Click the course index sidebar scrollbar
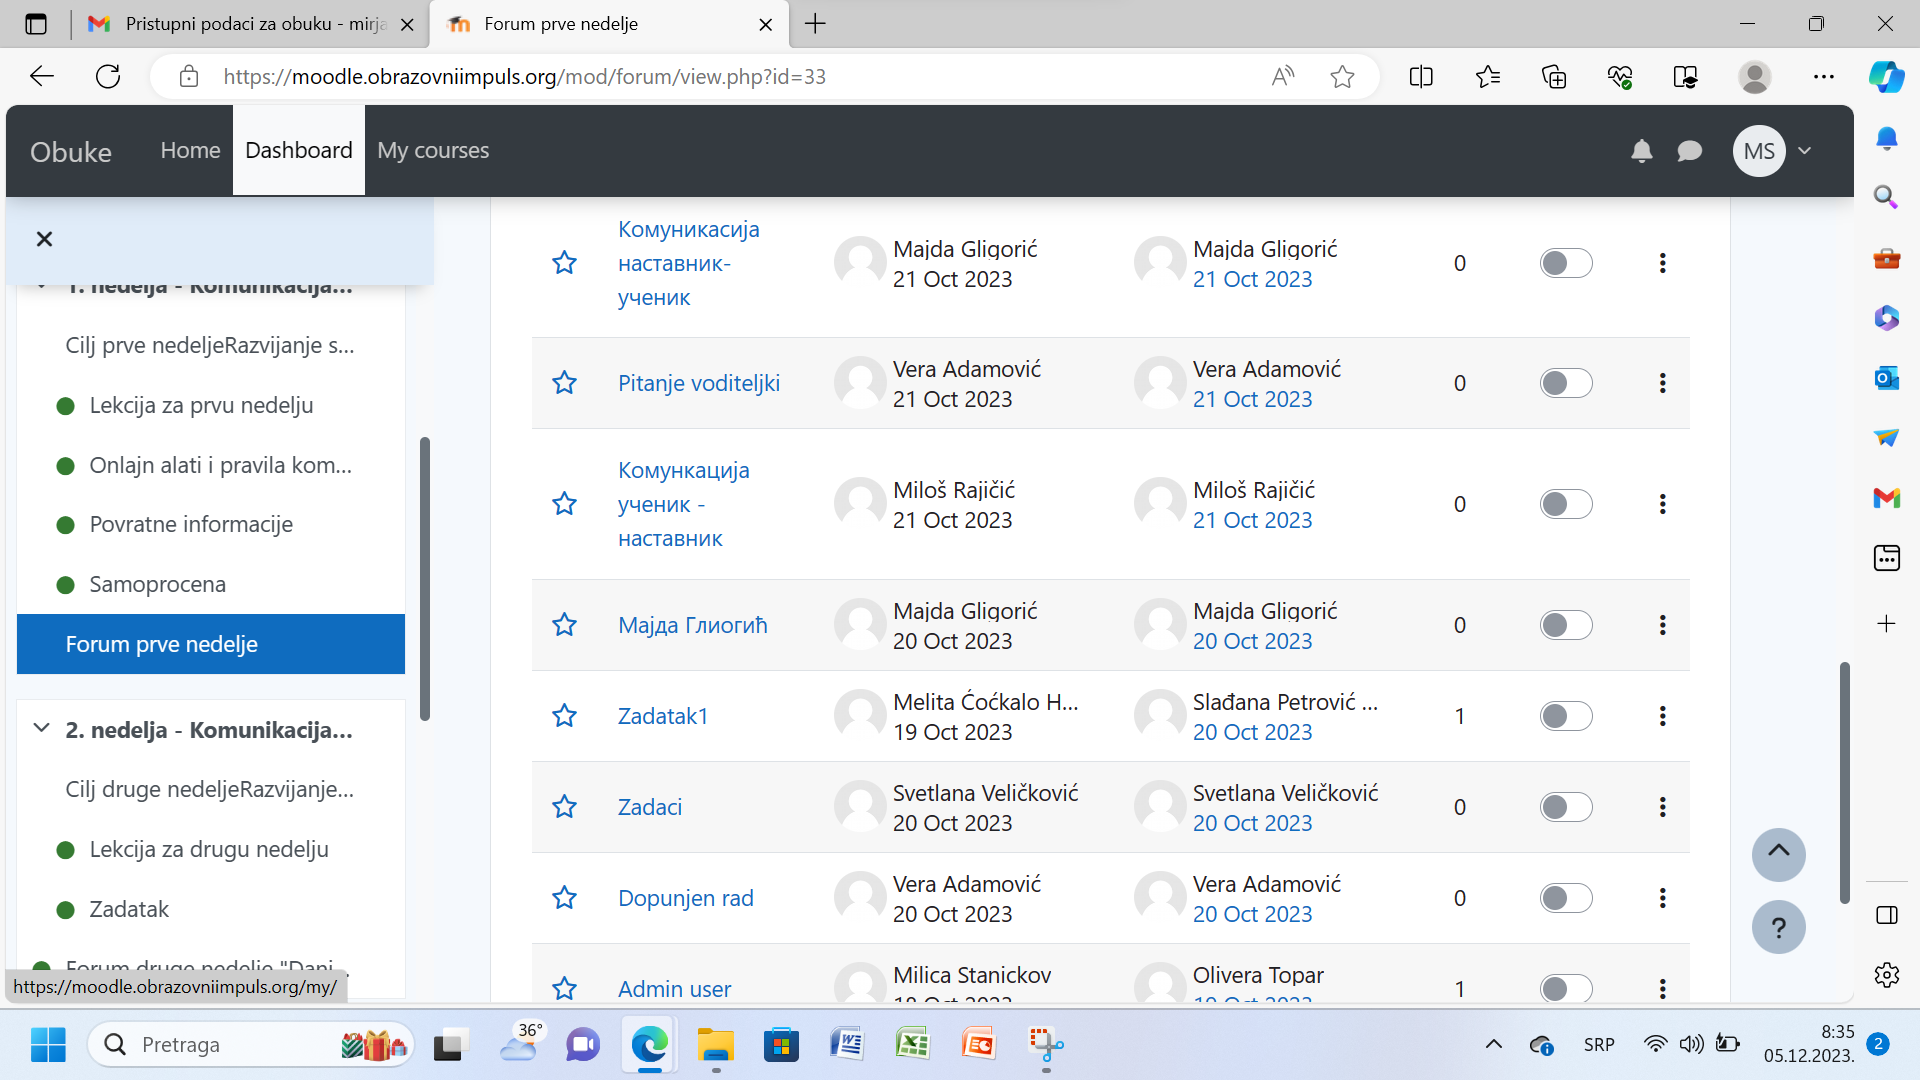1920x1080 pixels. 425,578
